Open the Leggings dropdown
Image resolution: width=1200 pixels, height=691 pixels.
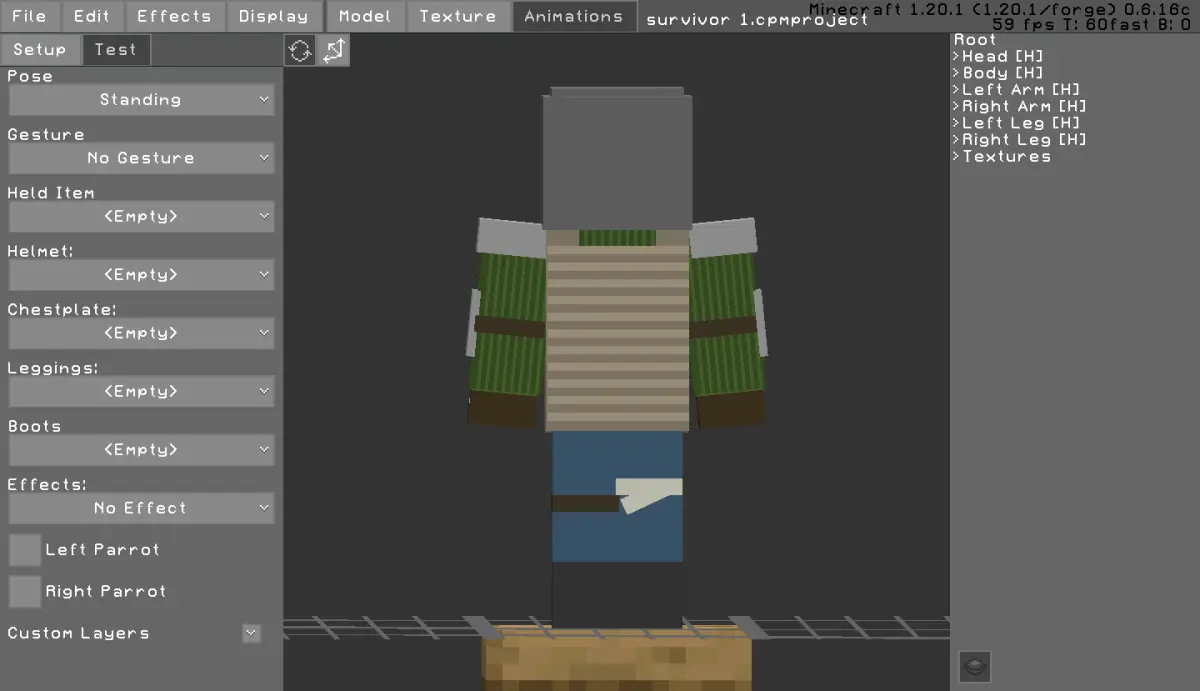coord(141,391)
